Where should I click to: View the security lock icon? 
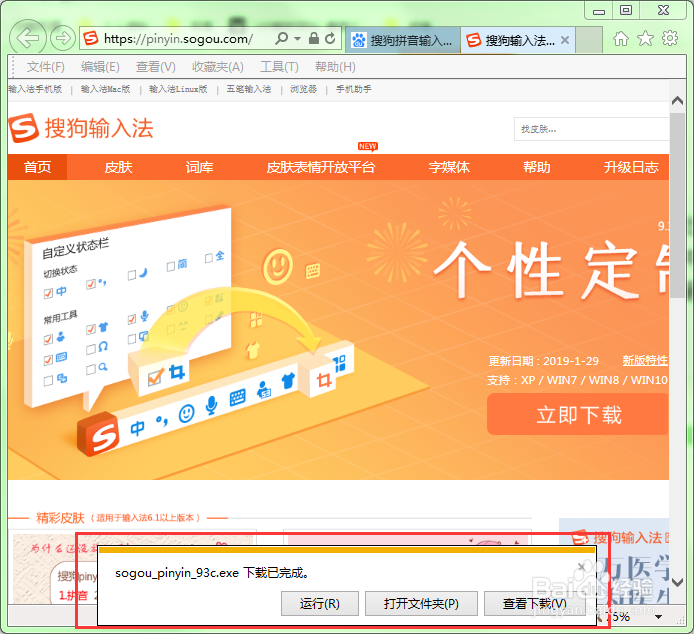click(x=313, y=39)
